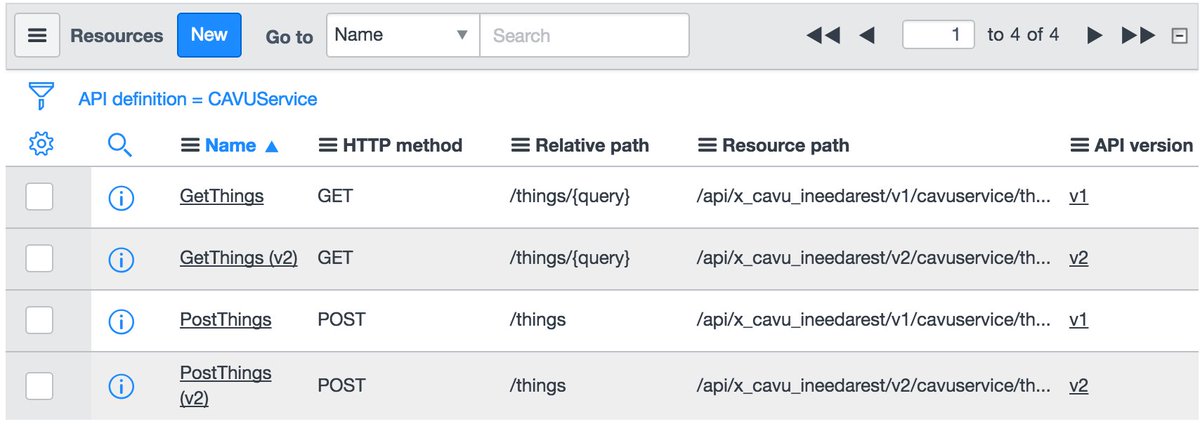Screen dimensions: 1200x424
Task: Open the Resource path column menu
Action: pyautogui.click(x=706, y=145)
